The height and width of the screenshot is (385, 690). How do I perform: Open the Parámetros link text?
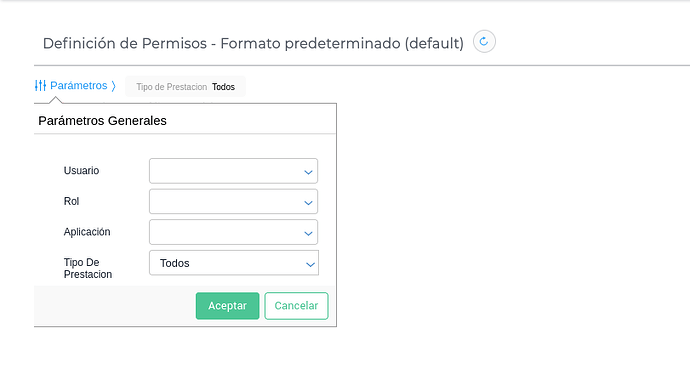[x=79, y=85]
